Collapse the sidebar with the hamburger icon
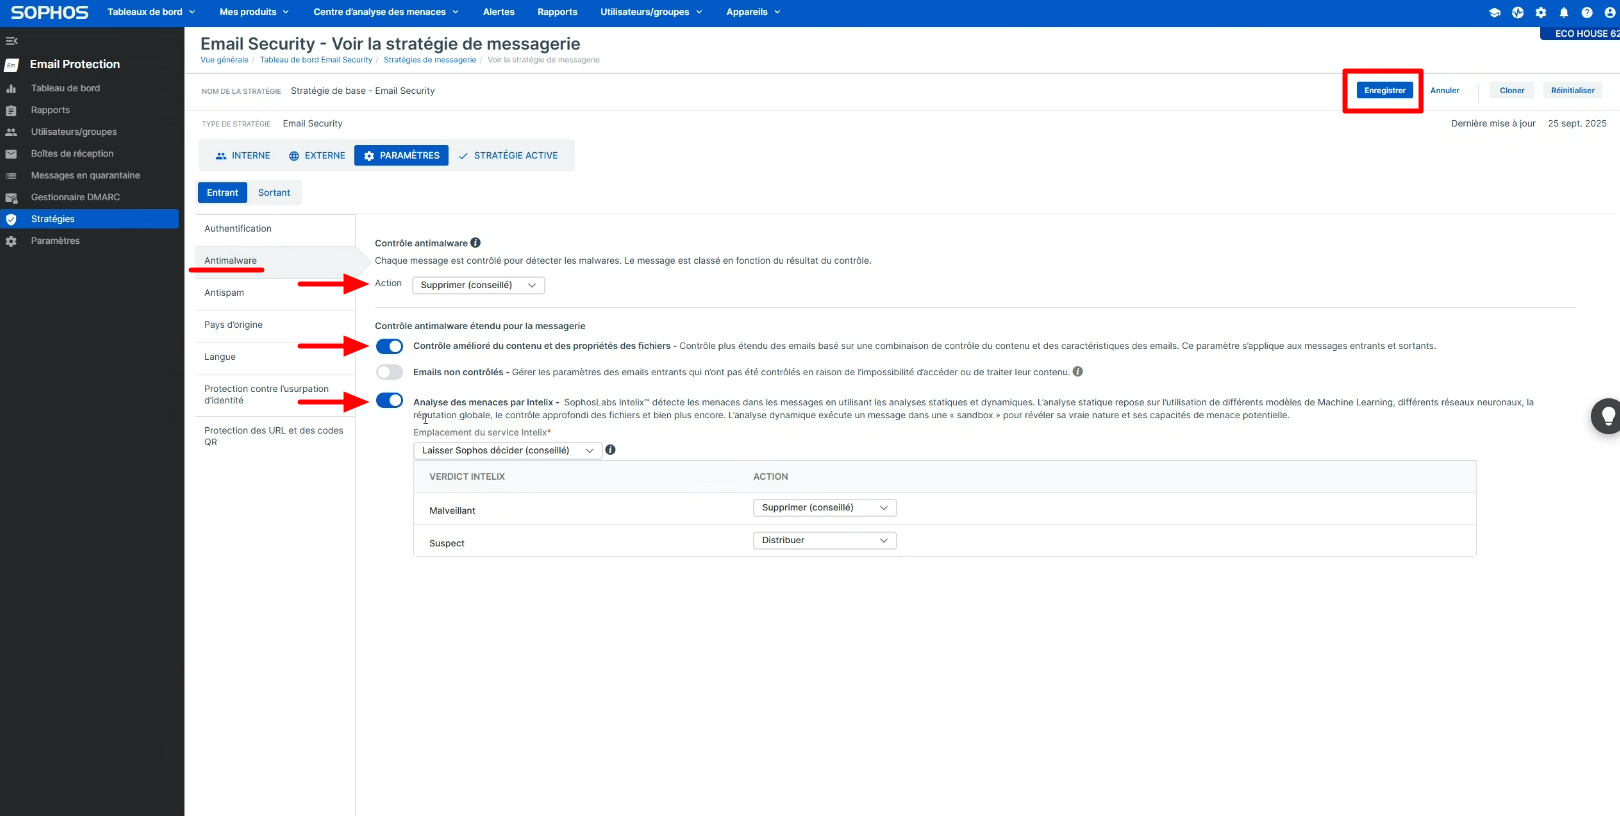 pos(11,41)
